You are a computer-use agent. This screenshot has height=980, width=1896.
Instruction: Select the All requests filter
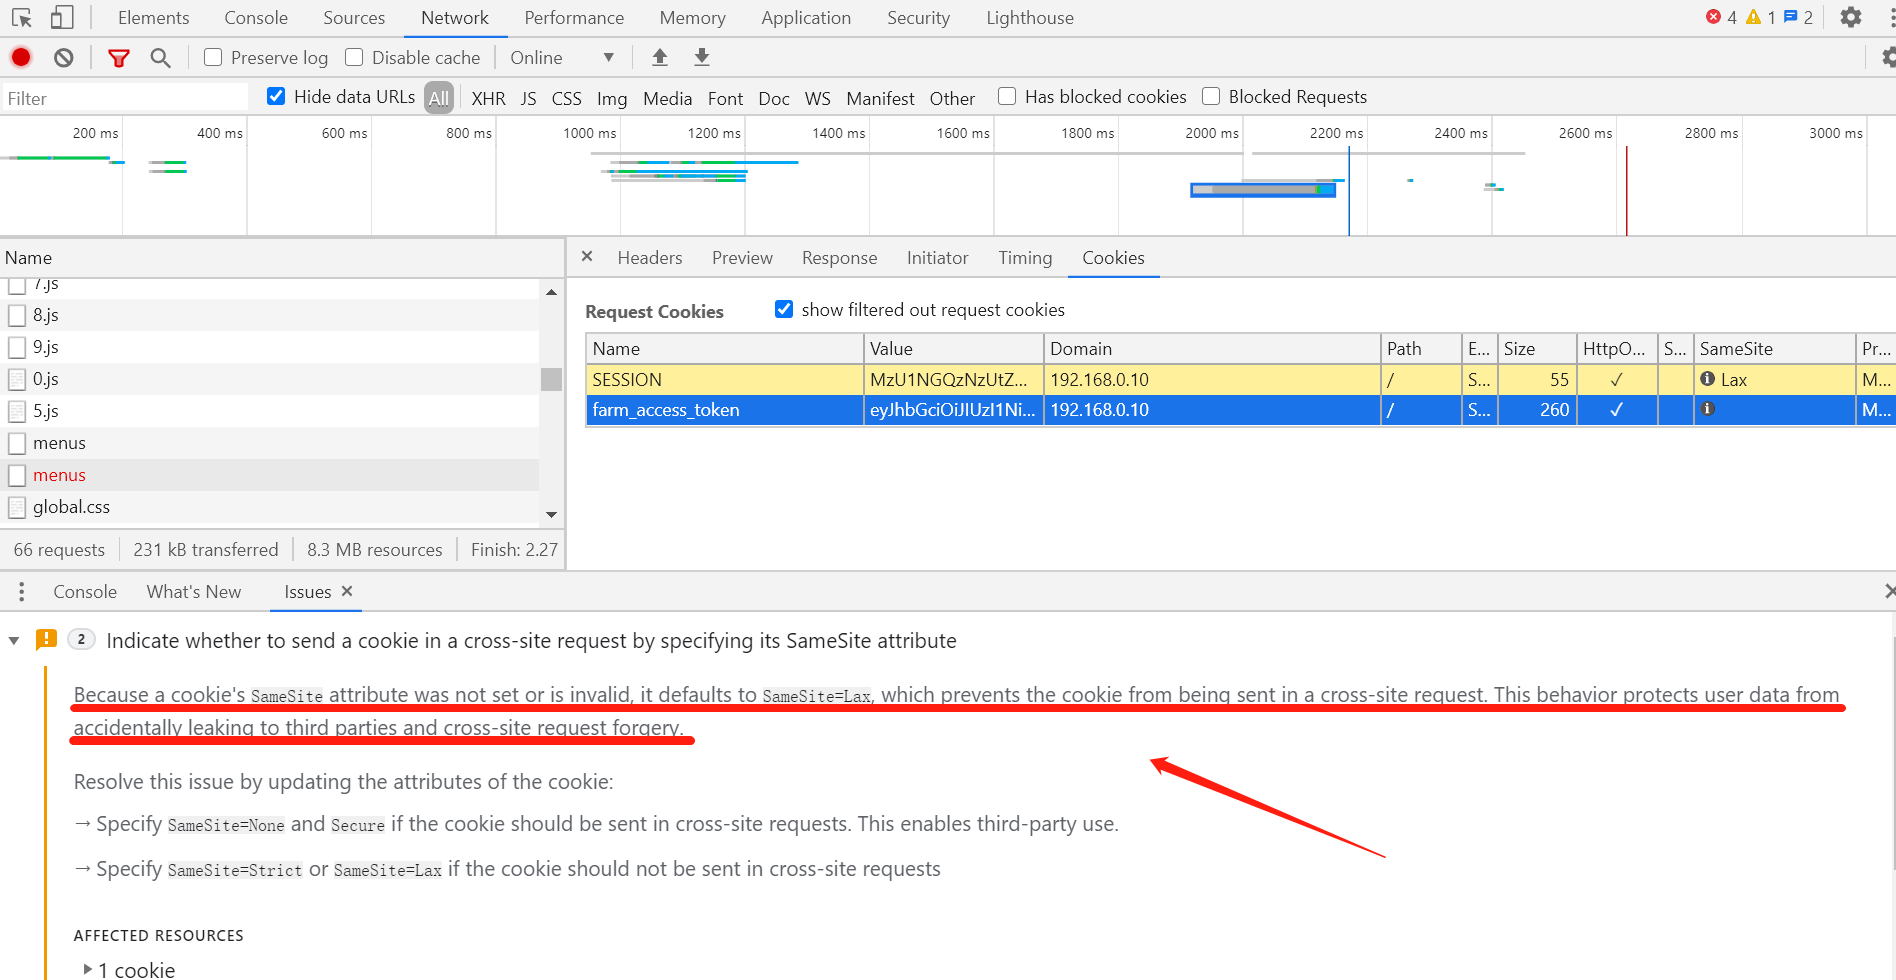click(x=438, y=97)
